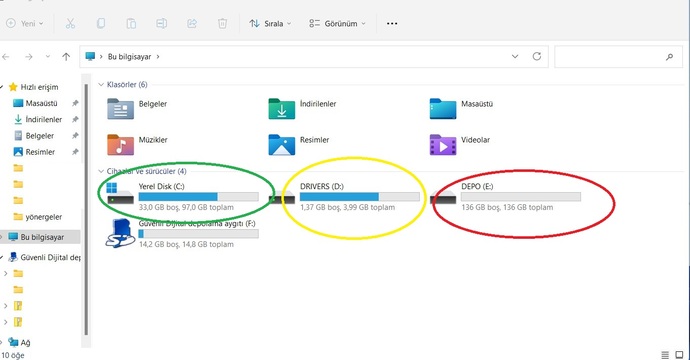Click the sidebar vertical scrollbar
The height and width of the screenshot is (360, 690).
86,209
